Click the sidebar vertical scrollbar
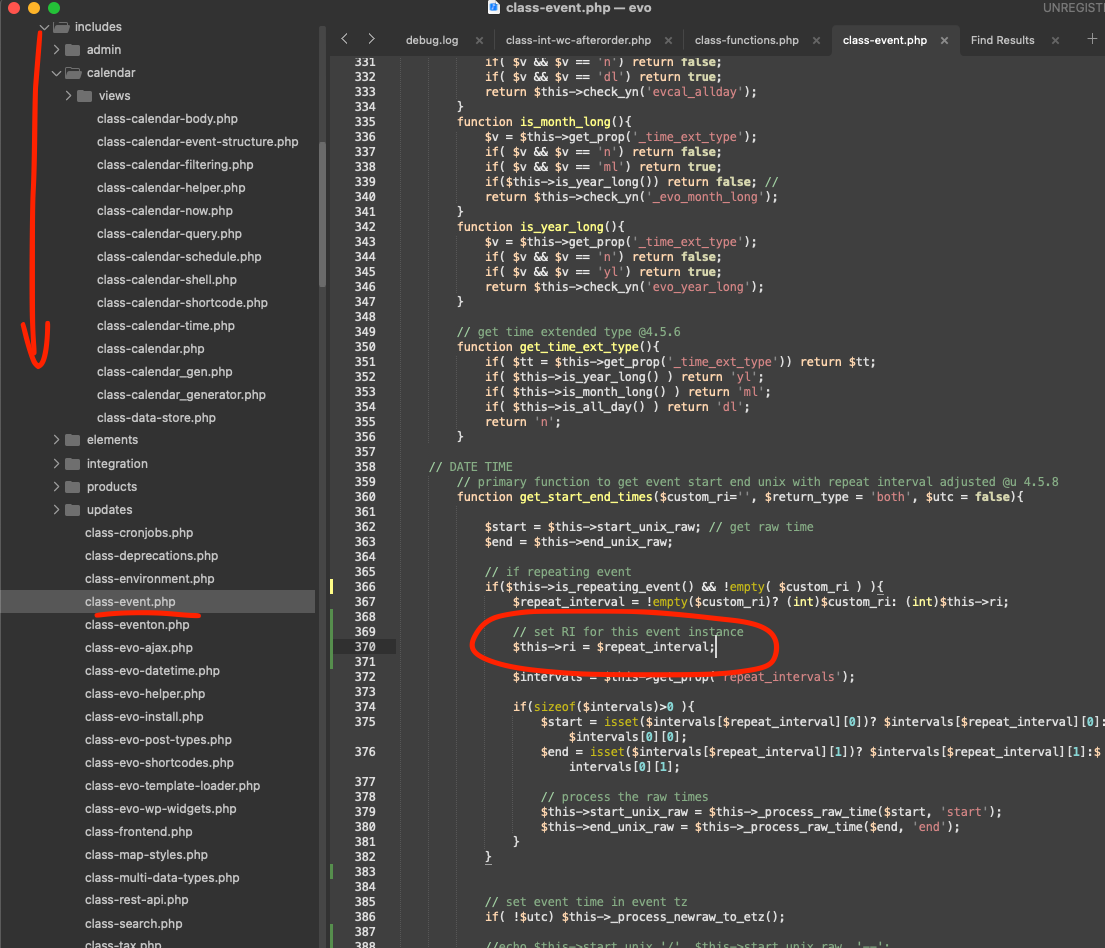Image resolution: width=1105 pixels, height=948 pixels. pos(323,215)
